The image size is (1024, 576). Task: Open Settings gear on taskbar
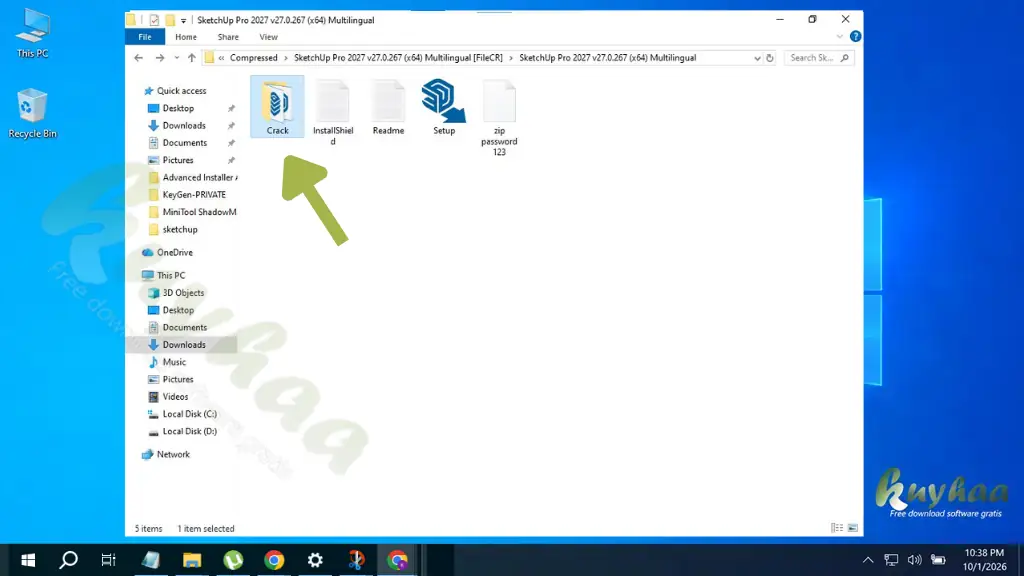pyautogui.click(x=315, y=560)
